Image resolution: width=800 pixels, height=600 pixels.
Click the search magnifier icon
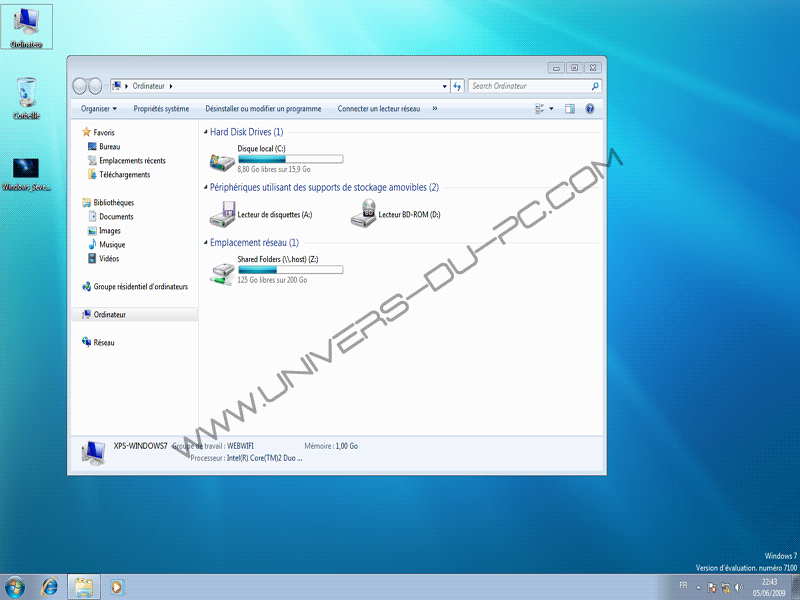(594, 86)
